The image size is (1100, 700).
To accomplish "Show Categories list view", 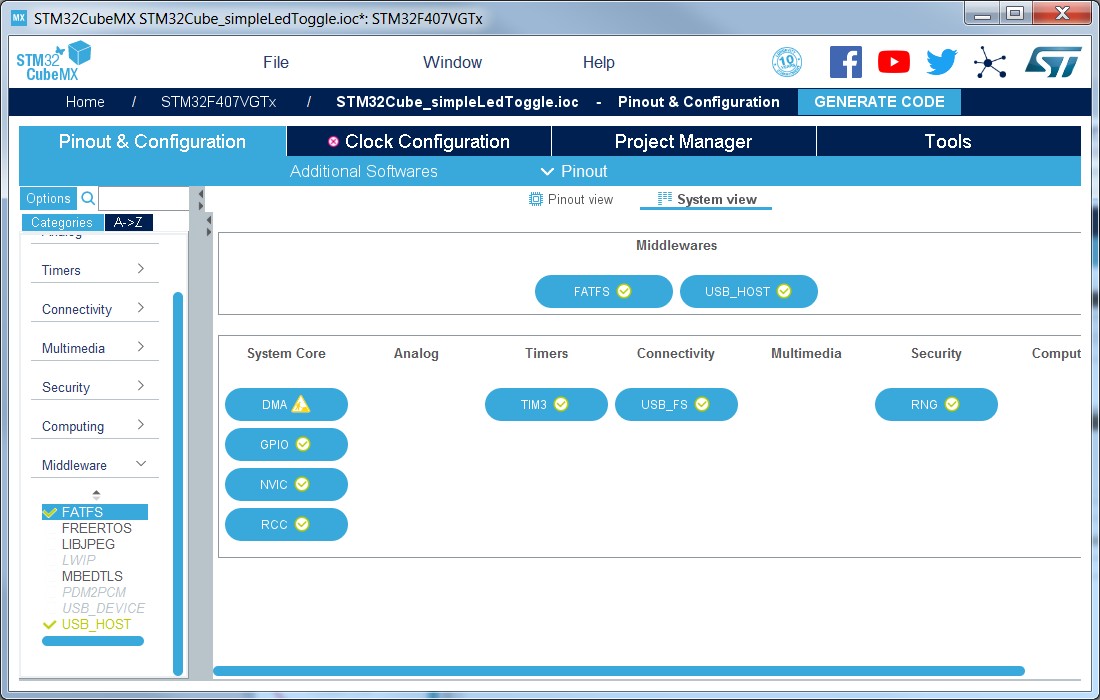I will point(62,222).
